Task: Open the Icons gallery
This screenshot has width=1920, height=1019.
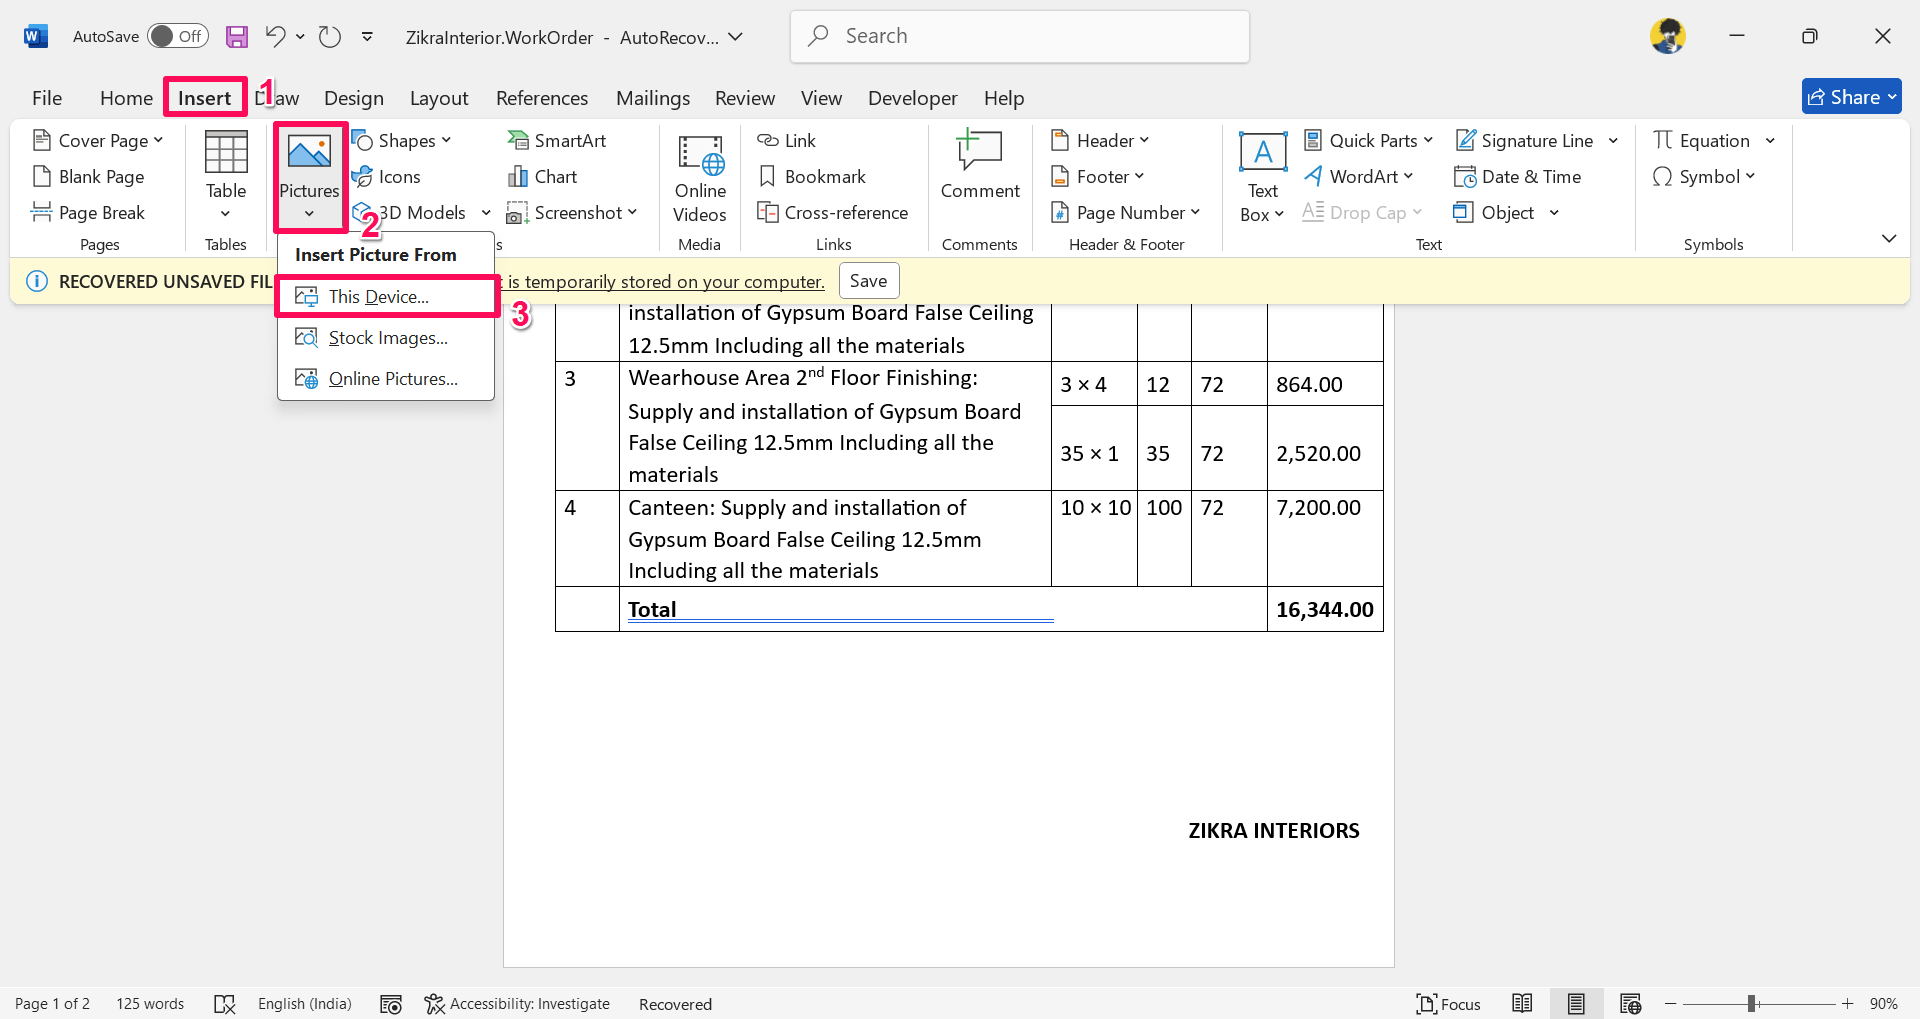Action: (387, 177)
